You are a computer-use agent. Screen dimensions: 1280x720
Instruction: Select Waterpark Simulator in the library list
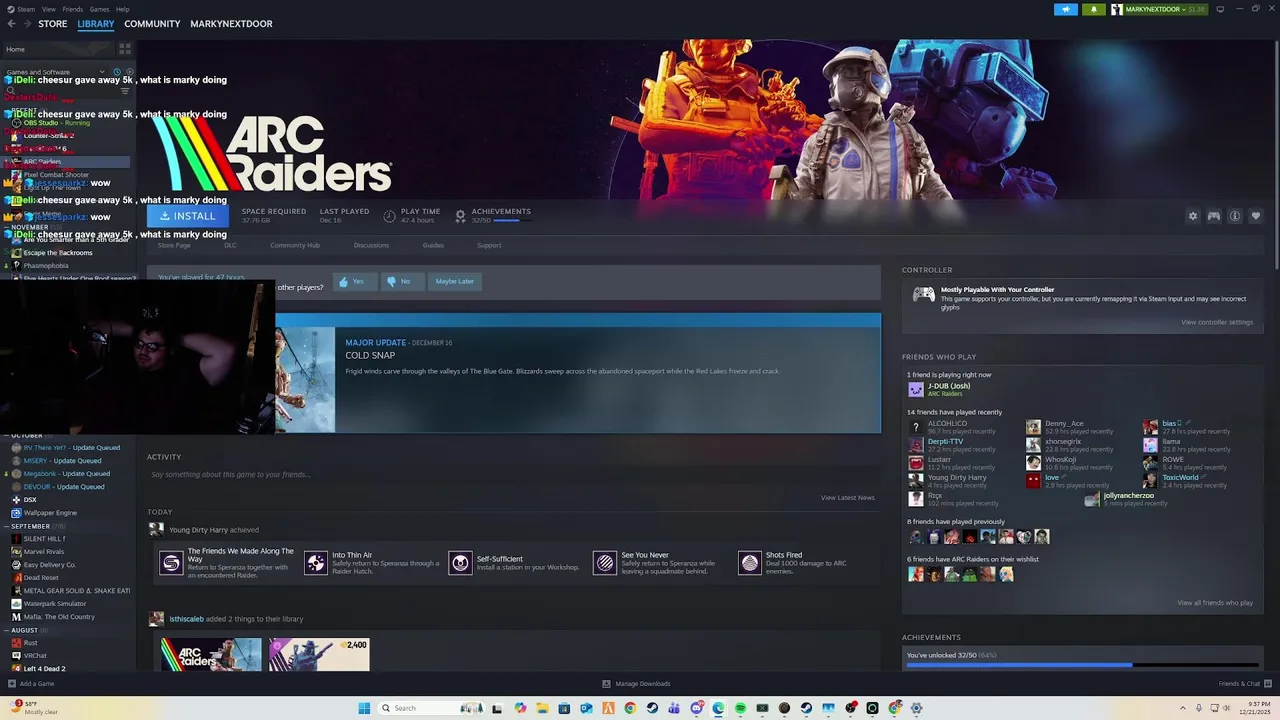coord(55,604)
